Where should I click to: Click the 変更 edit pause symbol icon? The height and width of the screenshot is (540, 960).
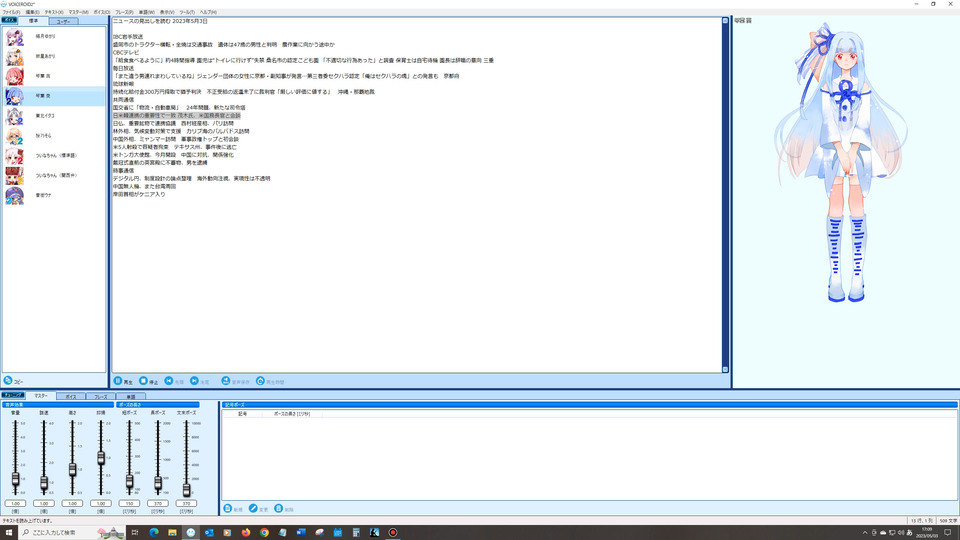[x=253, y=508]
